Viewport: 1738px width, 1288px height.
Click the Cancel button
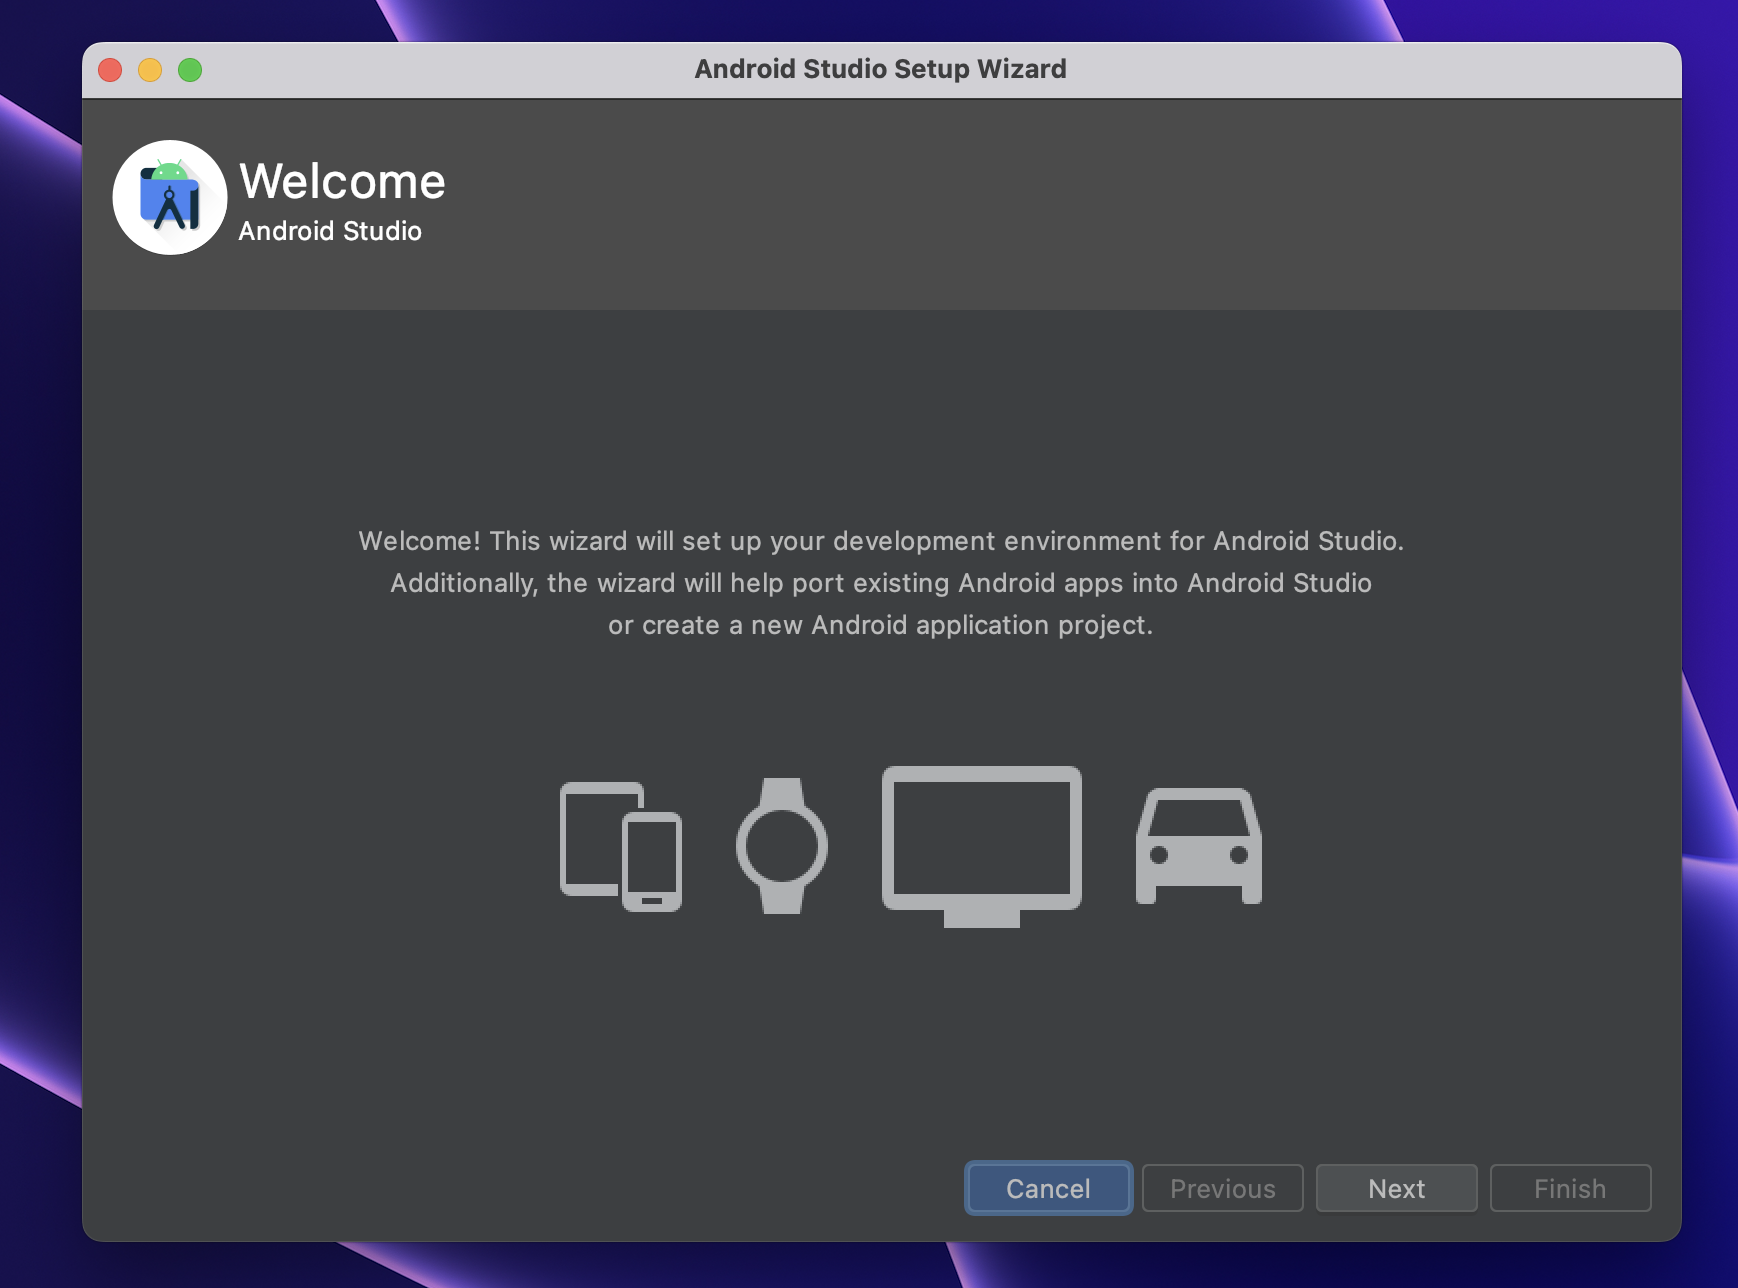(x=1048, y=1188)
